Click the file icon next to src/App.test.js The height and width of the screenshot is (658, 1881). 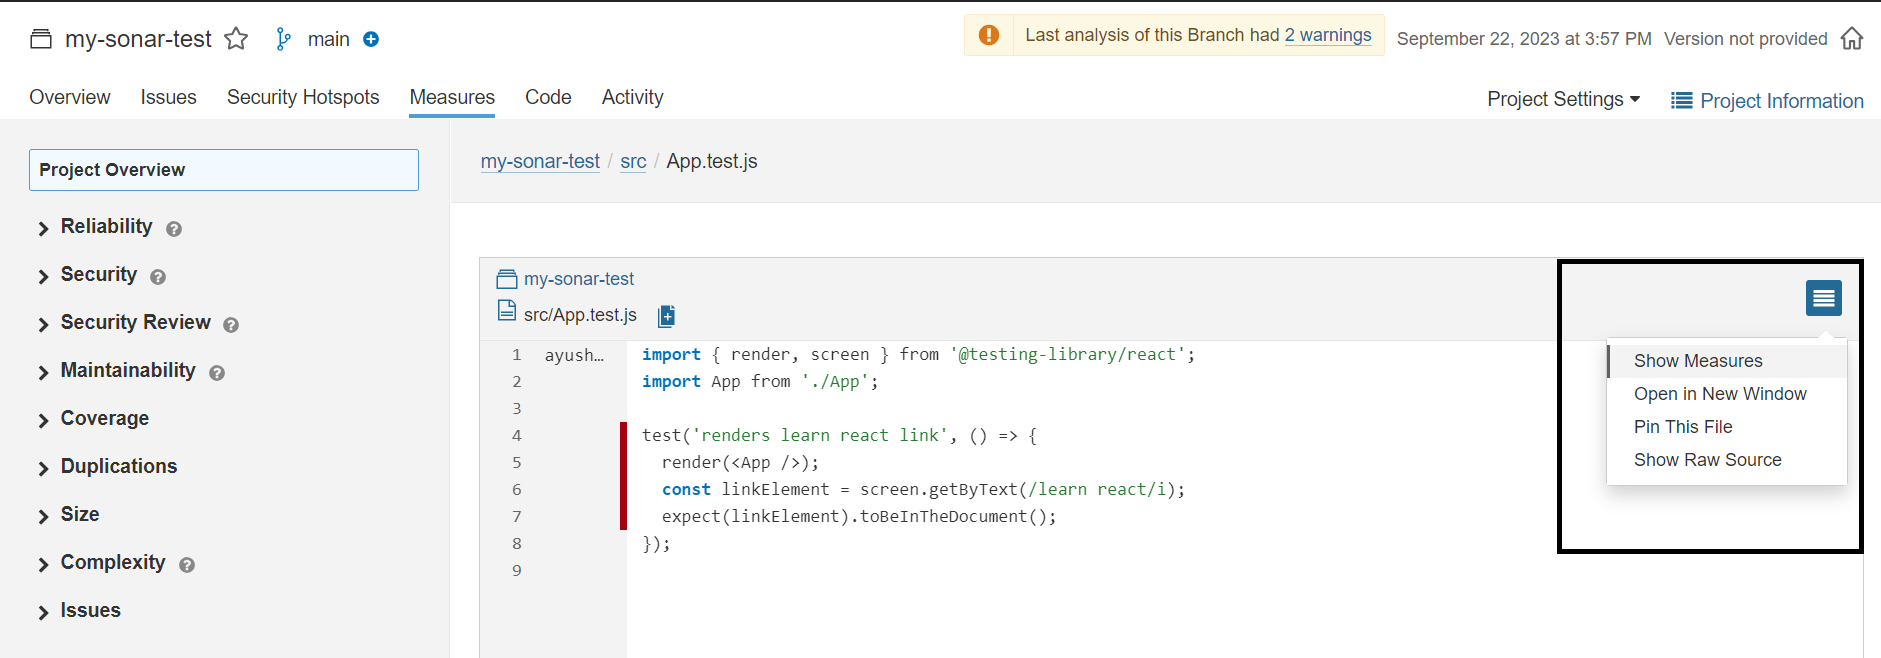click(507, 312)
